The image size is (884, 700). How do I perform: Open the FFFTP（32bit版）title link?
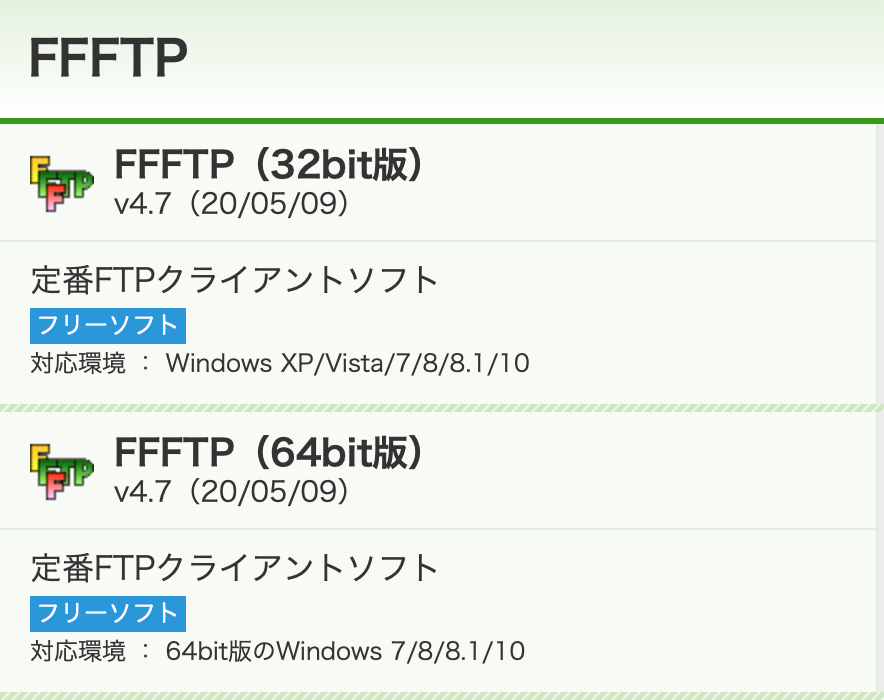(x=268, y=167)
